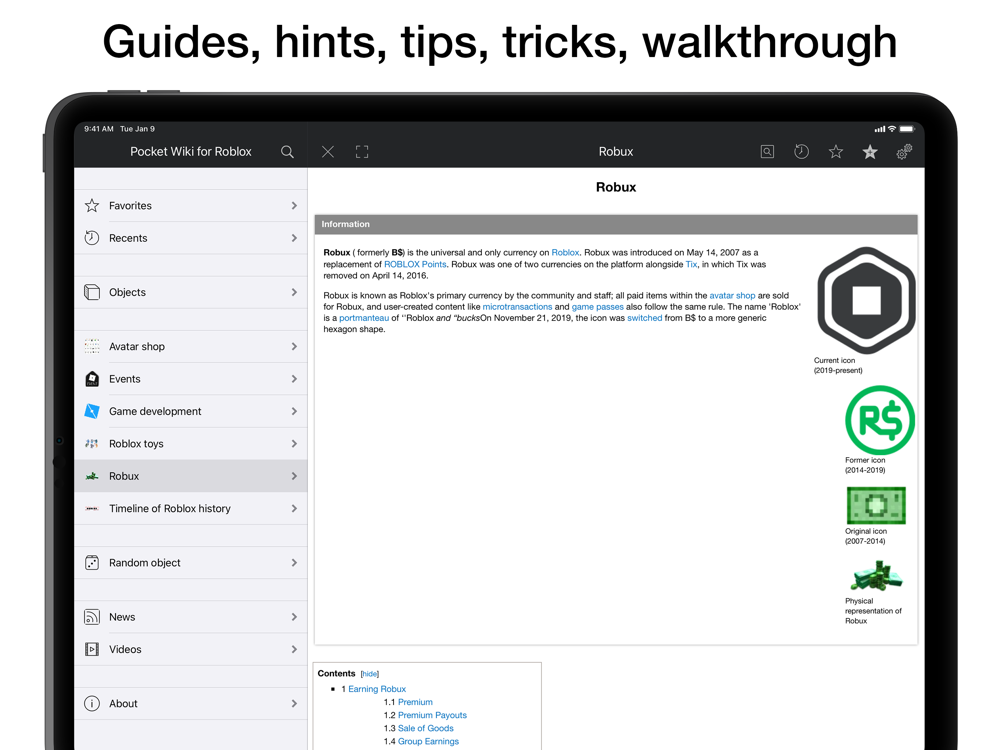The height and width of the screenshot is (750, 1000).
Task: Expand Timeline of Roblox history chevron
Action: coord(294,508)
